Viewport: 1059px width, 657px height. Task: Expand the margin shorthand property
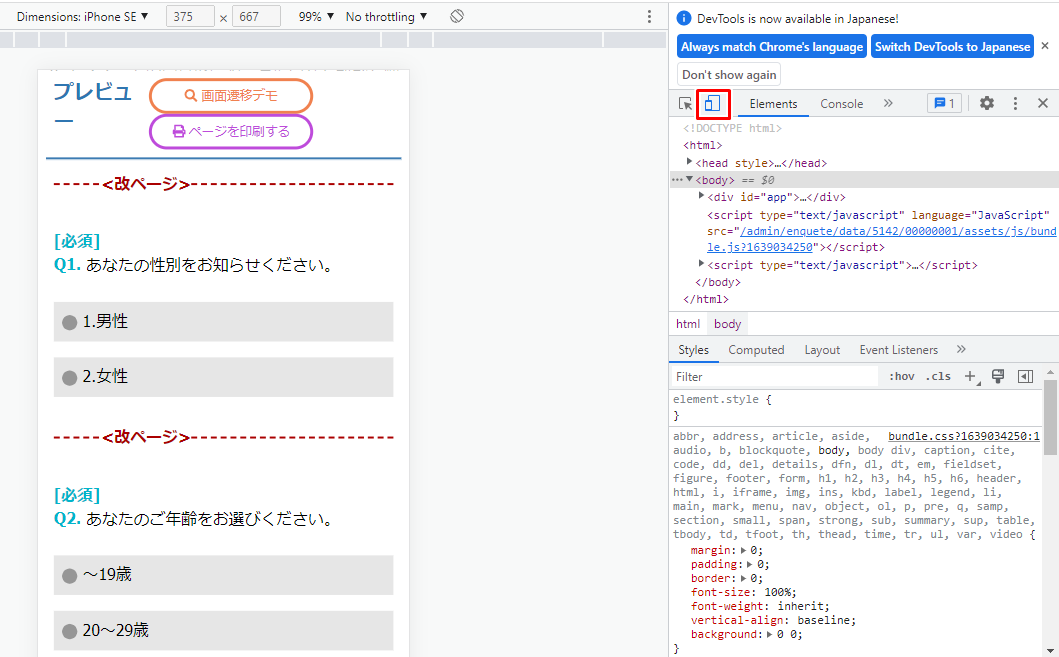click(744, 550)
